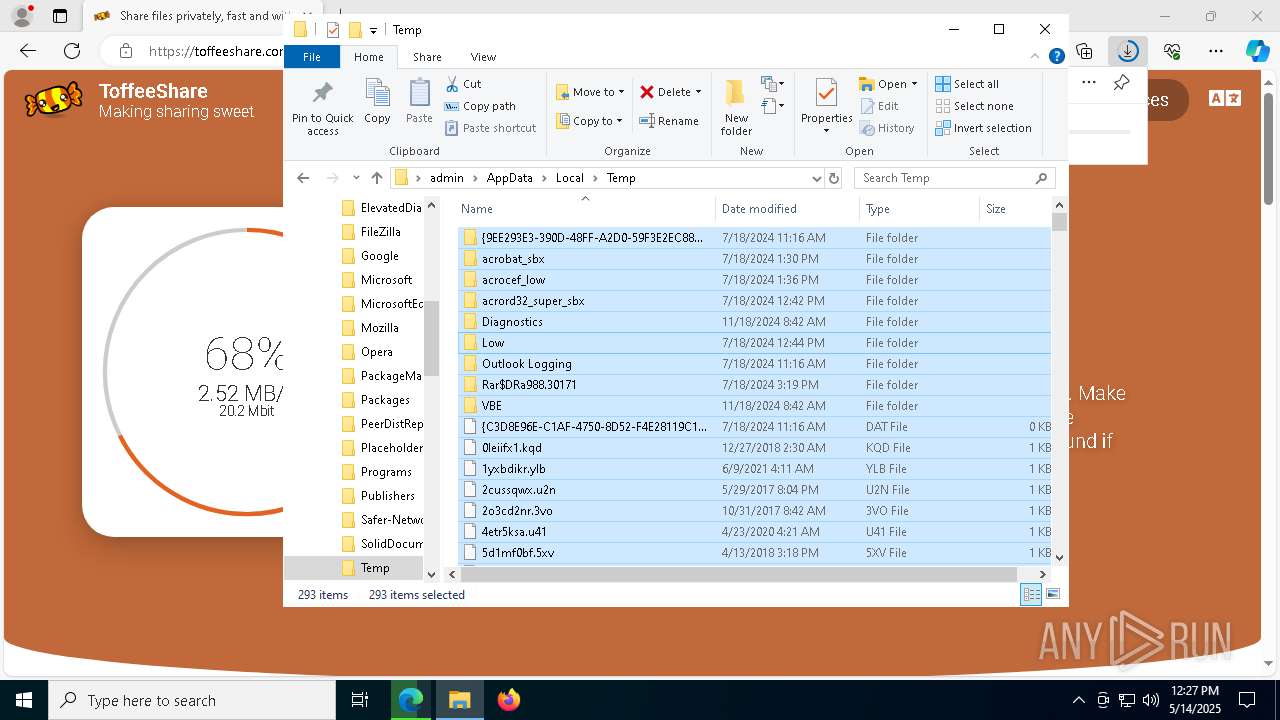This screenshot has width=1280, height=720.
Task: Sort by Date modified column
Action: click(x=787, y=209)
